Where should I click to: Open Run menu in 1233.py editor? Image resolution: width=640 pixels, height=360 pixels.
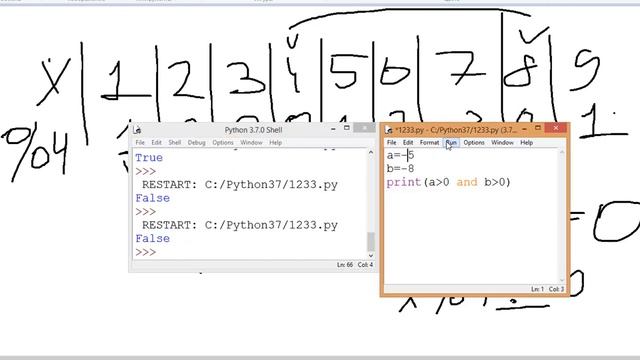451,142
